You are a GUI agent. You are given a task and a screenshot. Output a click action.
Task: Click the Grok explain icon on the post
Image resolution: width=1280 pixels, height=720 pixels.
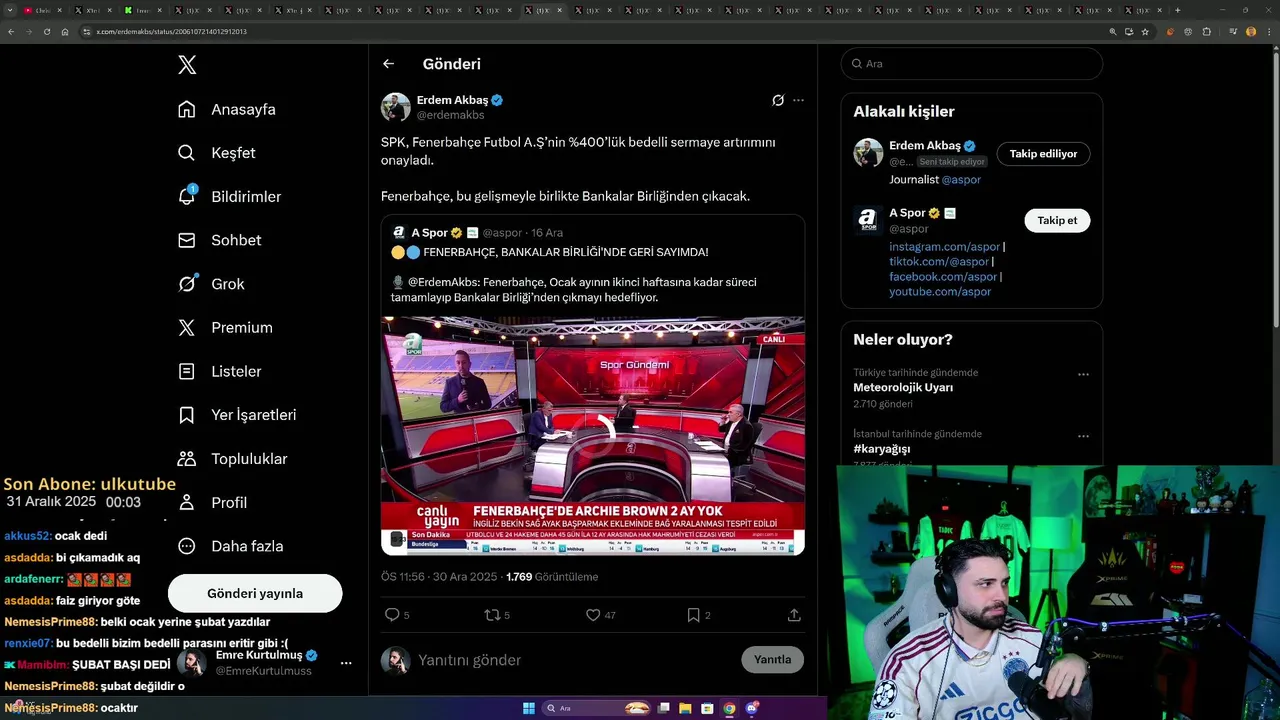pos(778,100)
